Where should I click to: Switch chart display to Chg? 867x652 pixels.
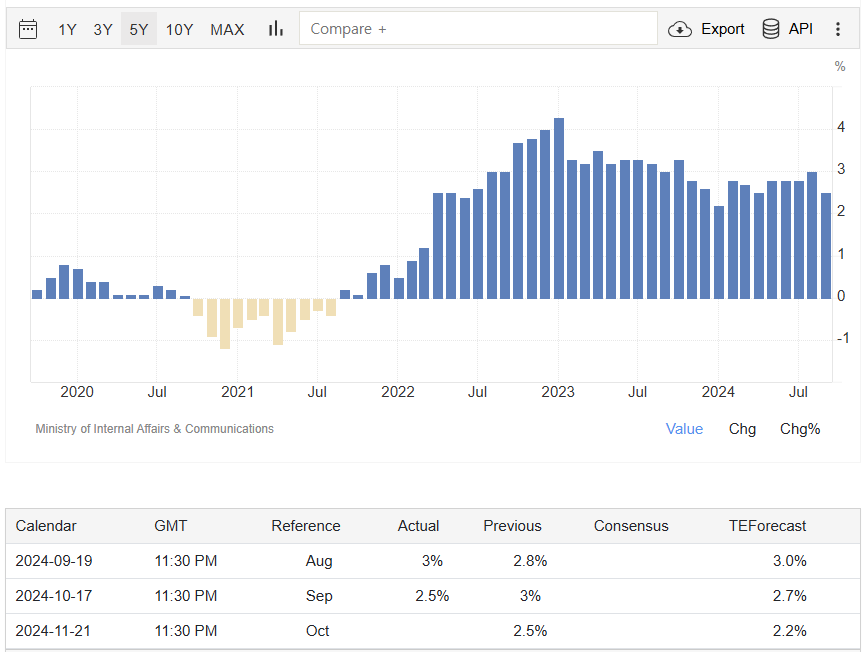coord(742,429)
